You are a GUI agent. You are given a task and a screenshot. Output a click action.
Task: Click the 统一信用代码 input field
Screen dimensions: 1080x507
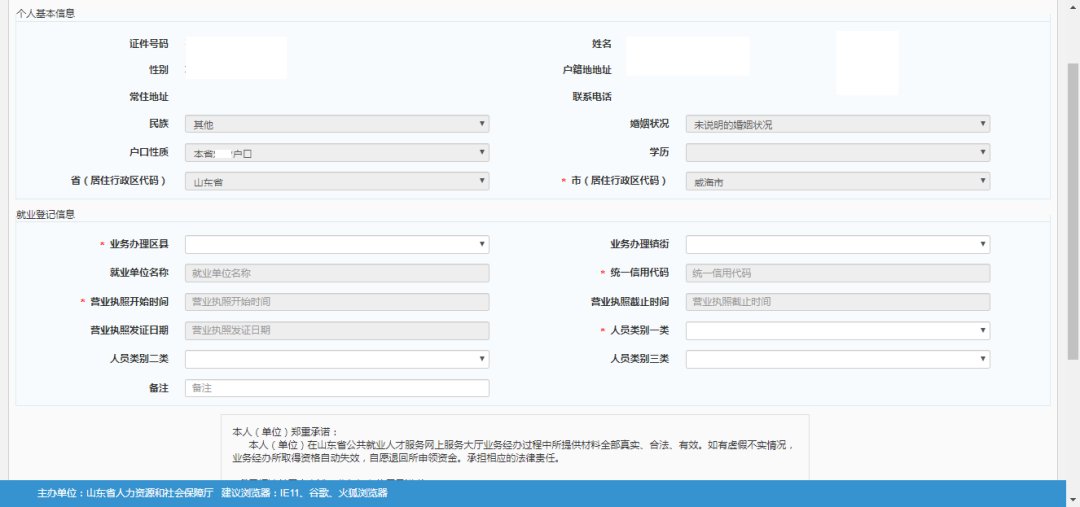pyautogui.click(x=837, y=273)
